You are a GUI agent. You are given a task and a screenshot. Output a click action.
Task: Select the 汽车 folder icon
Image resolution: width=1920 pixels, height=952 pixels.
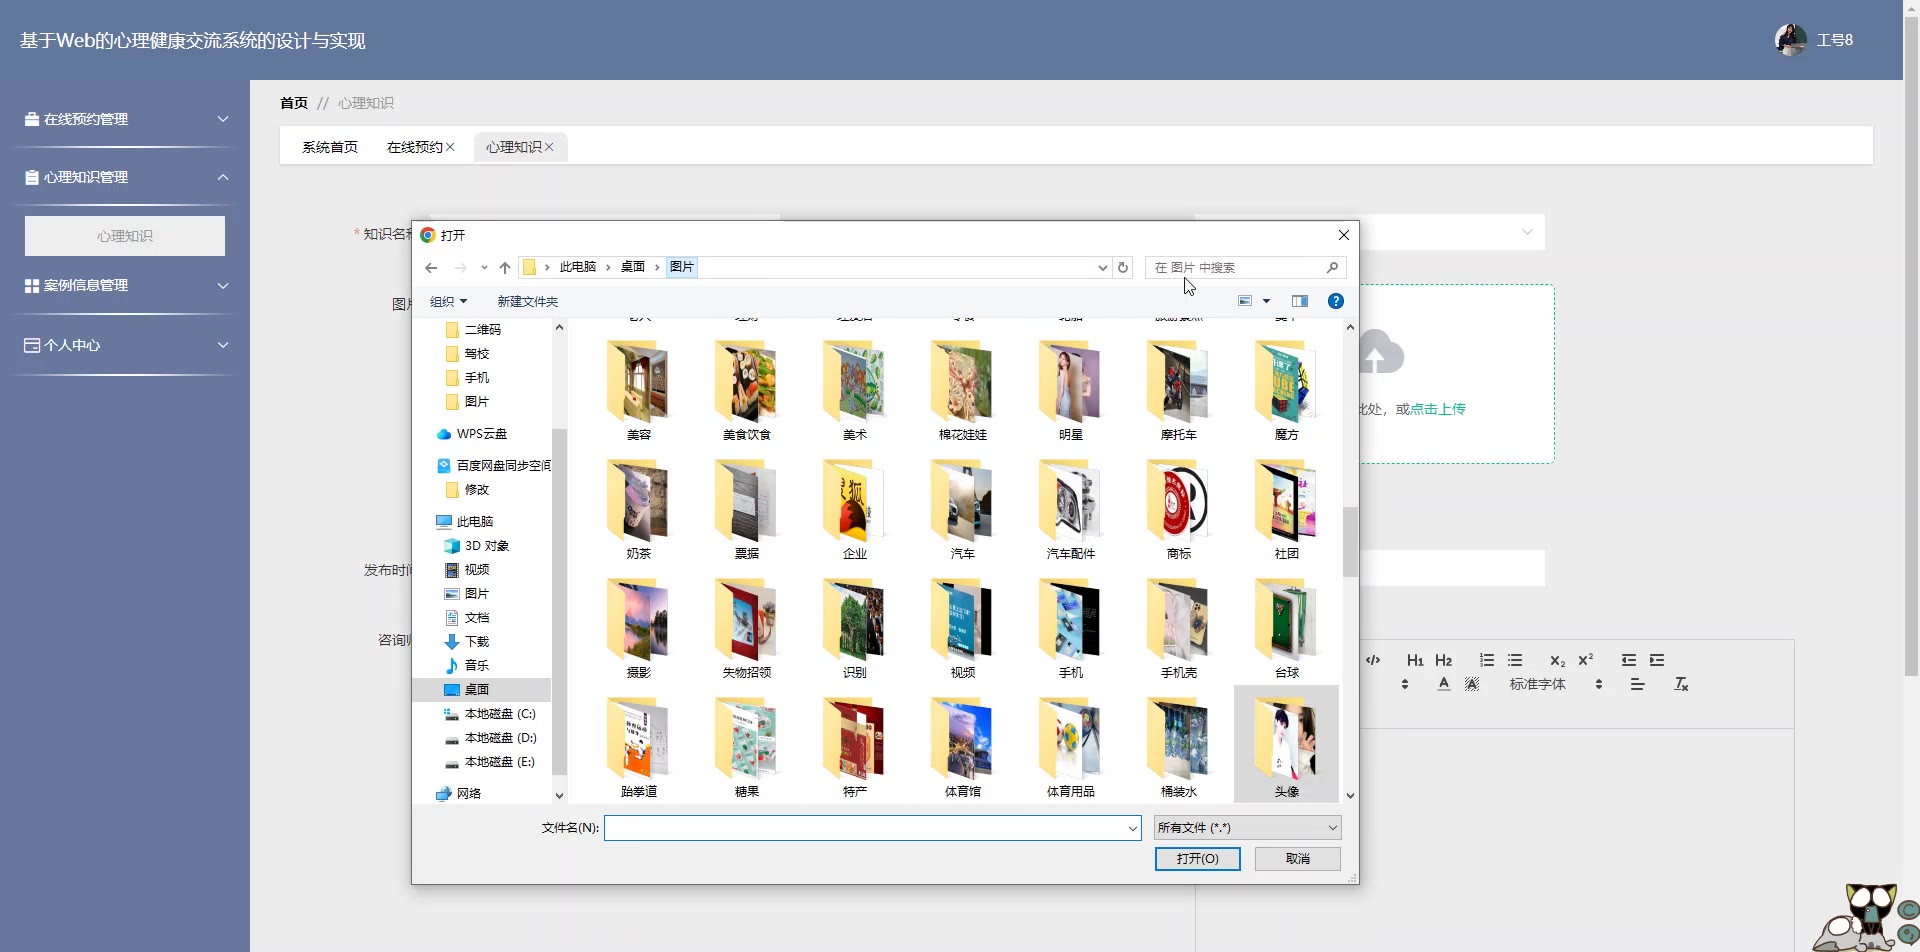coord(962,501)
